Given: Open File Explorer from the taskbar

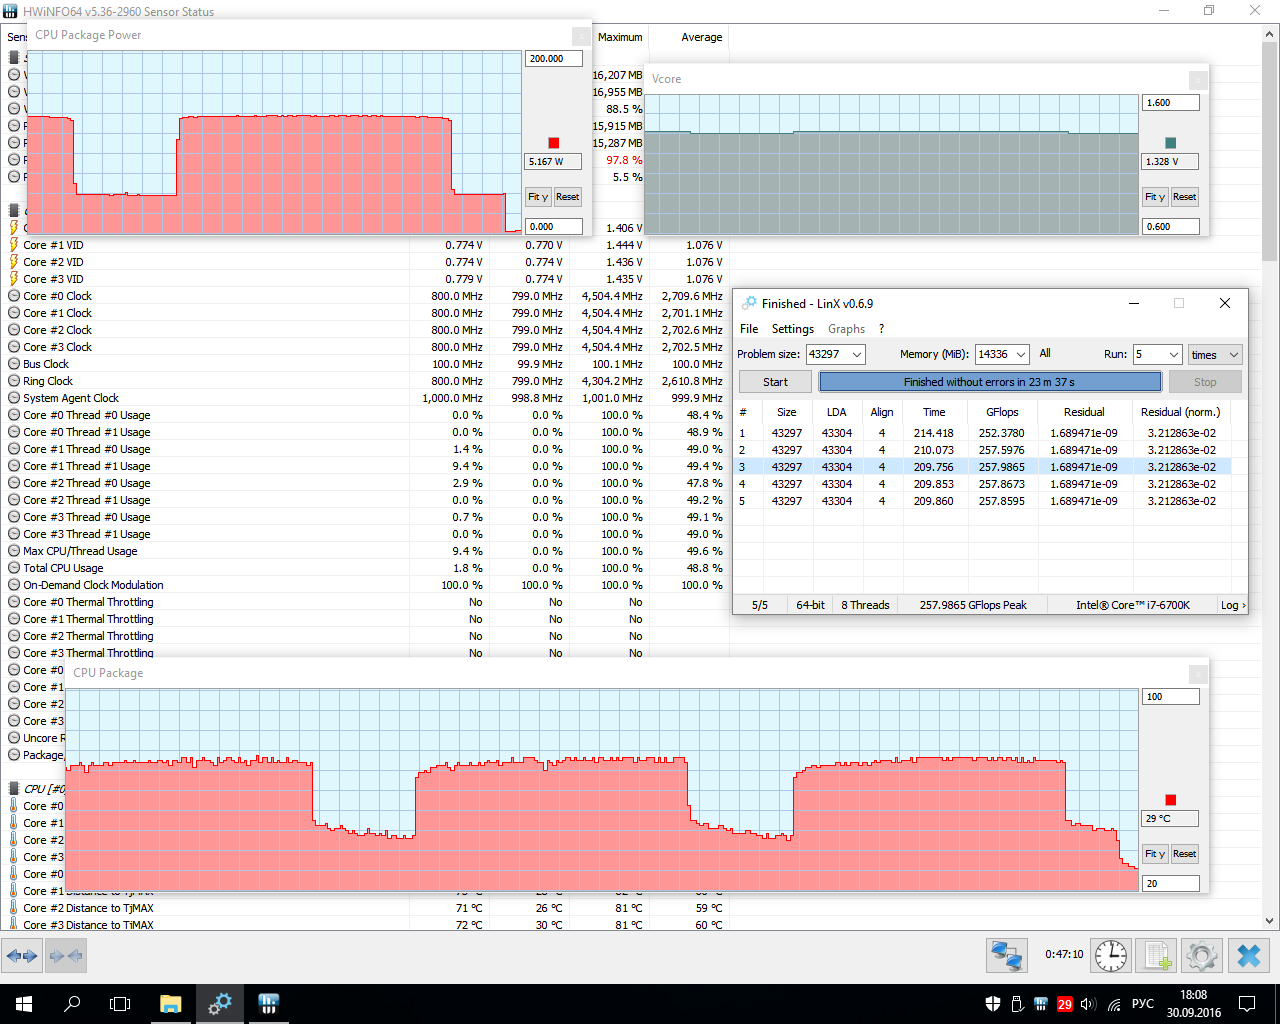Looking at the screenshot, I should pyautogui.click(x=170, y=1004).
